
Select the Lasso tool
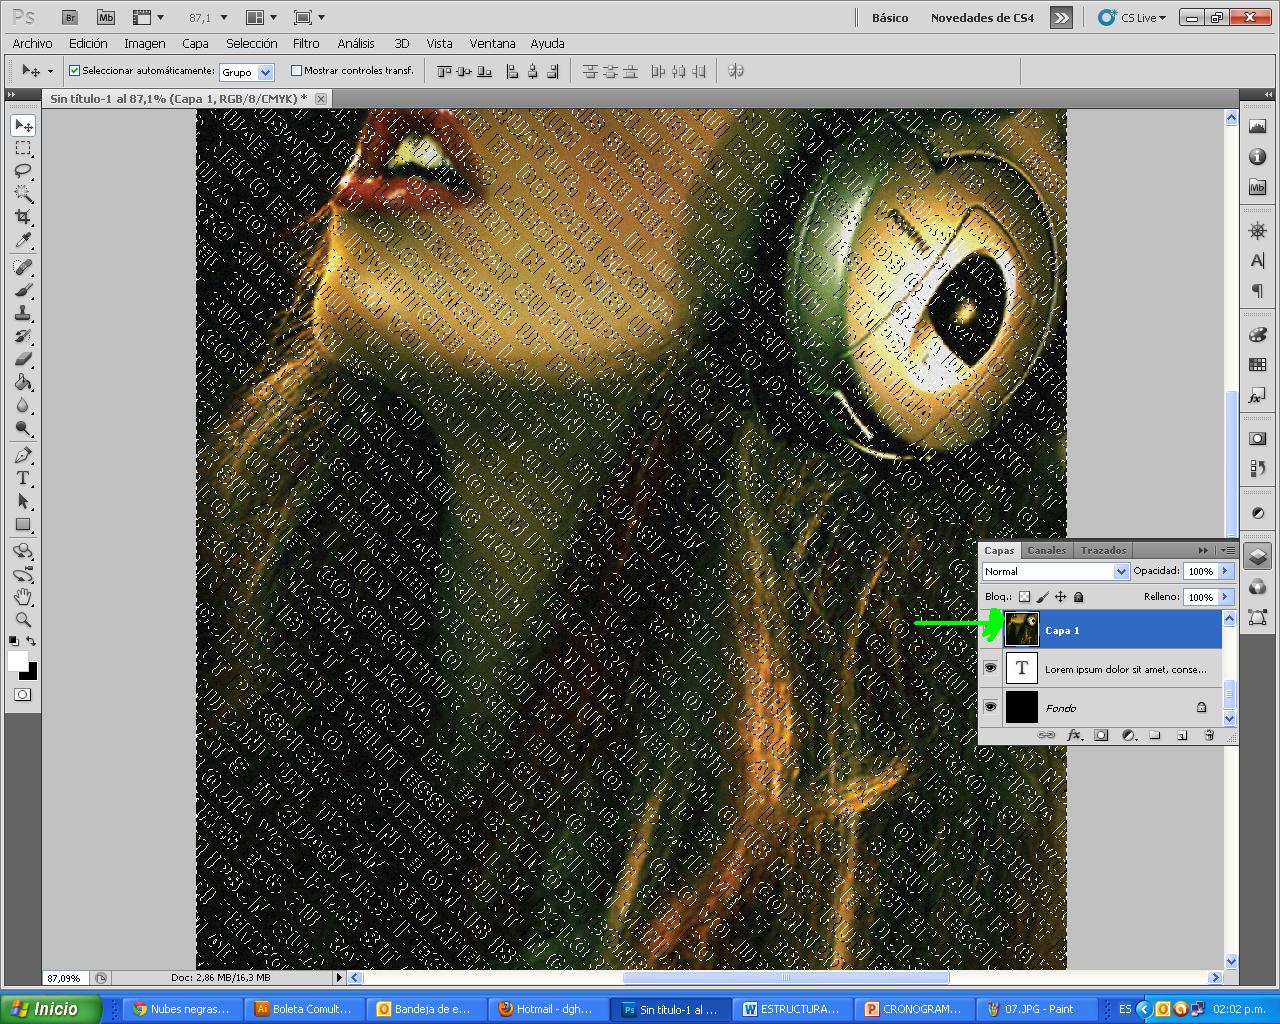pos(23,171)
